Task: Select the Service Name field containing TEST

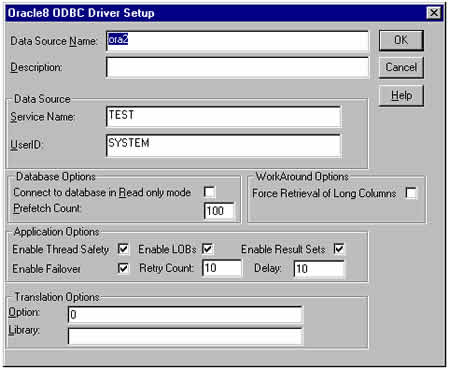Action: (x=223, y=117)
